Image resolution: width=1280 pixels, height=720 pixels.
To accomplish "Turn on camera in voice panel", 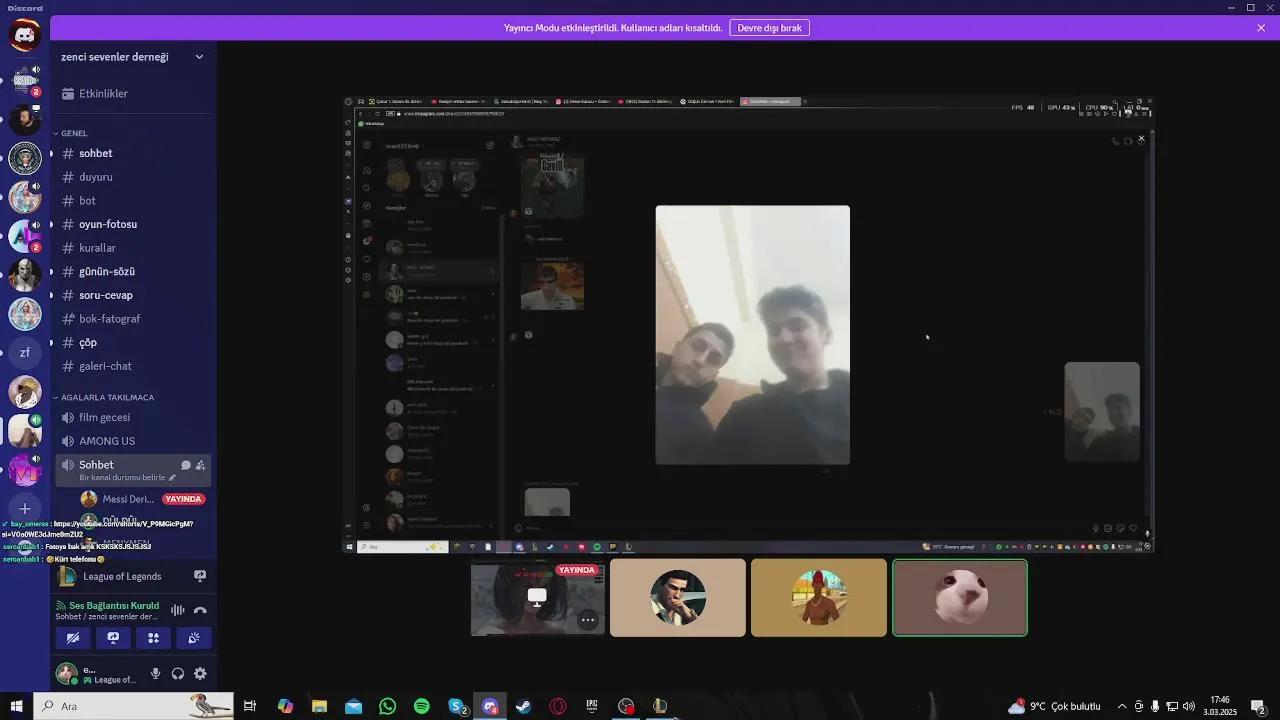I will (x=73, y=638).
